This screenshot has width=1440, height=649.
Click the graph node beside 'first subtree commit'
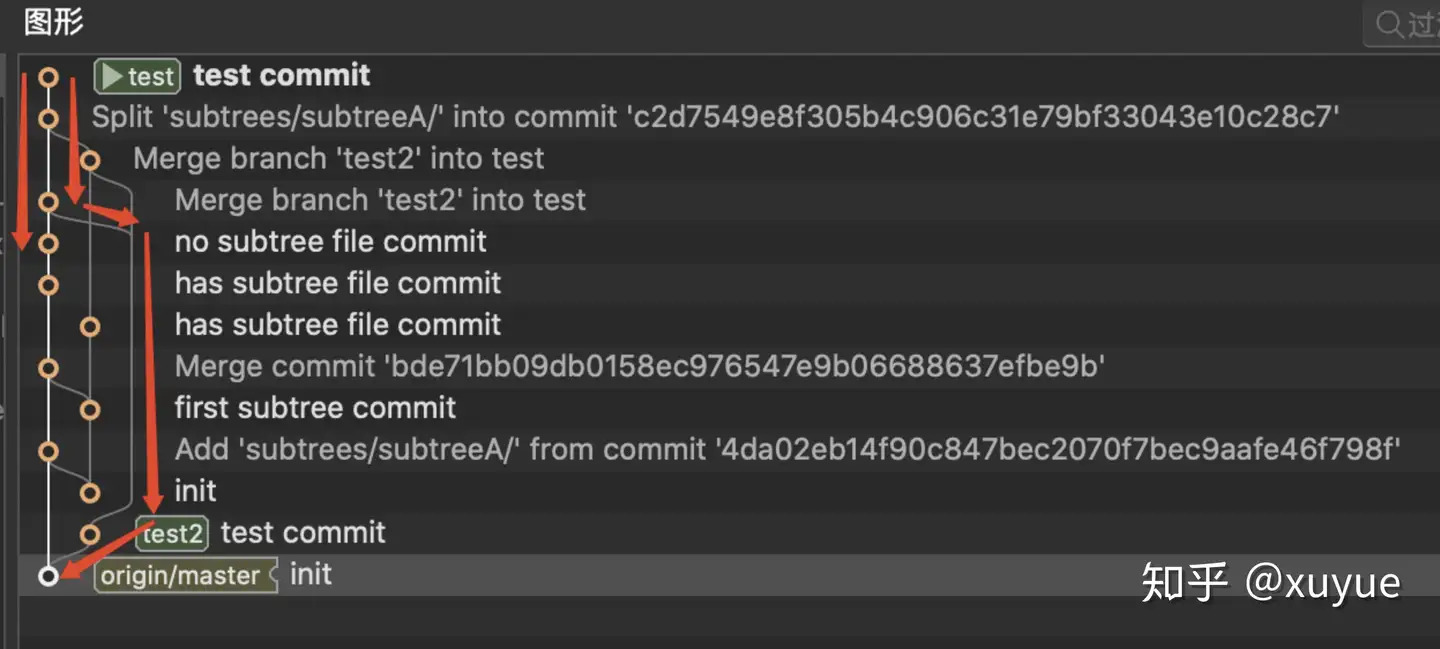click(x=90, y=409)
